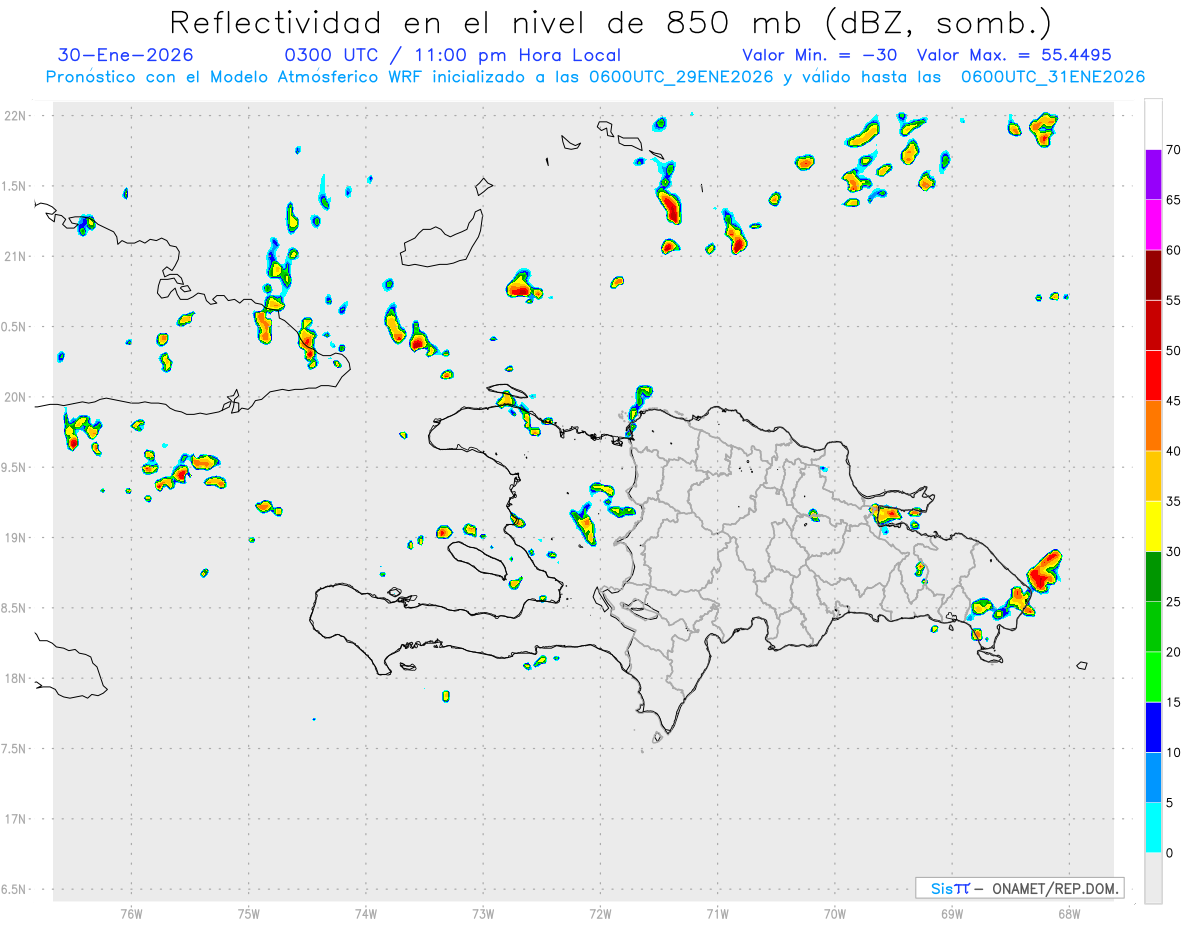Click the '20N' latitude label
The image size is (1200, 927).
point(17,397)
